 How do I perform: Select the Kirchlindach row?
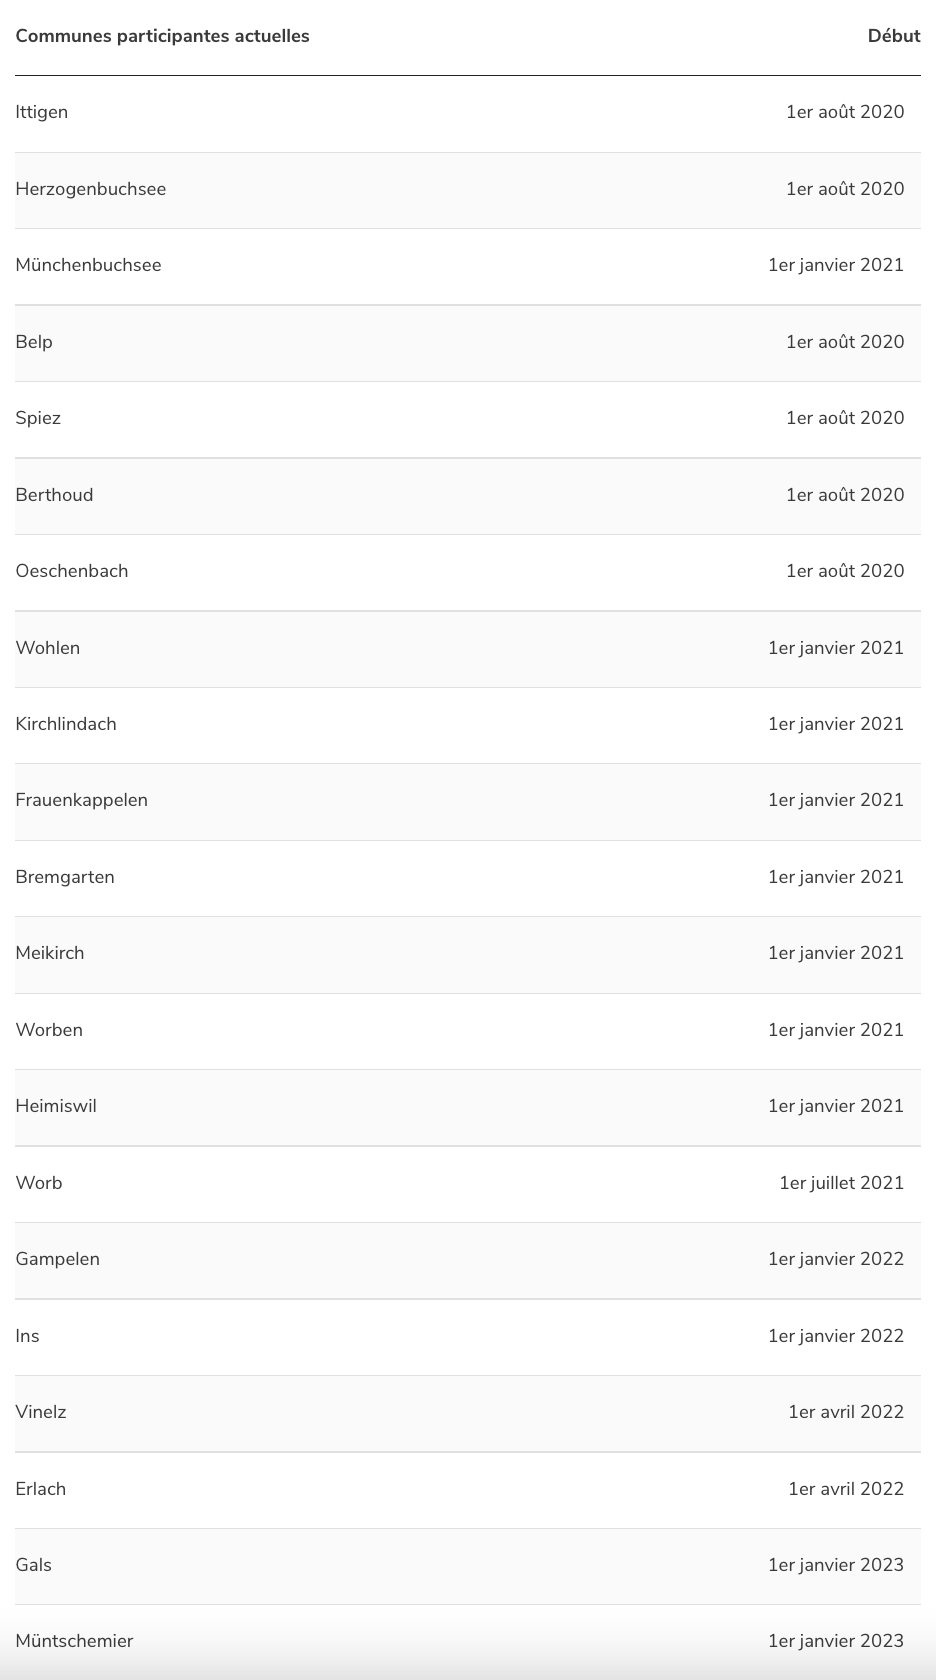tap(468, 725)
